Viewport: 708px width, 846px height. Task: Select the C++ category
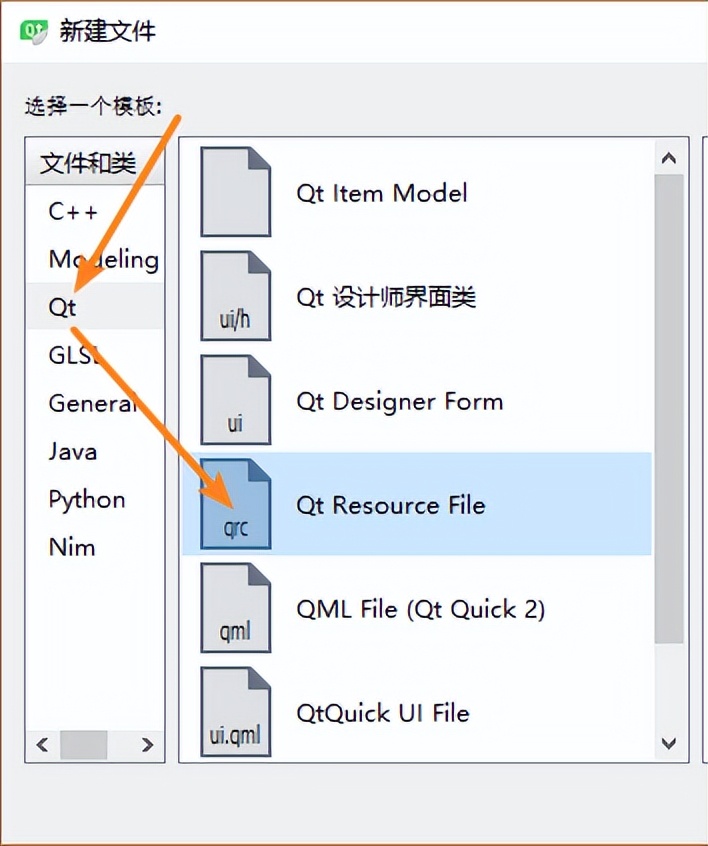pyautogui.click(x=70, y=211)
